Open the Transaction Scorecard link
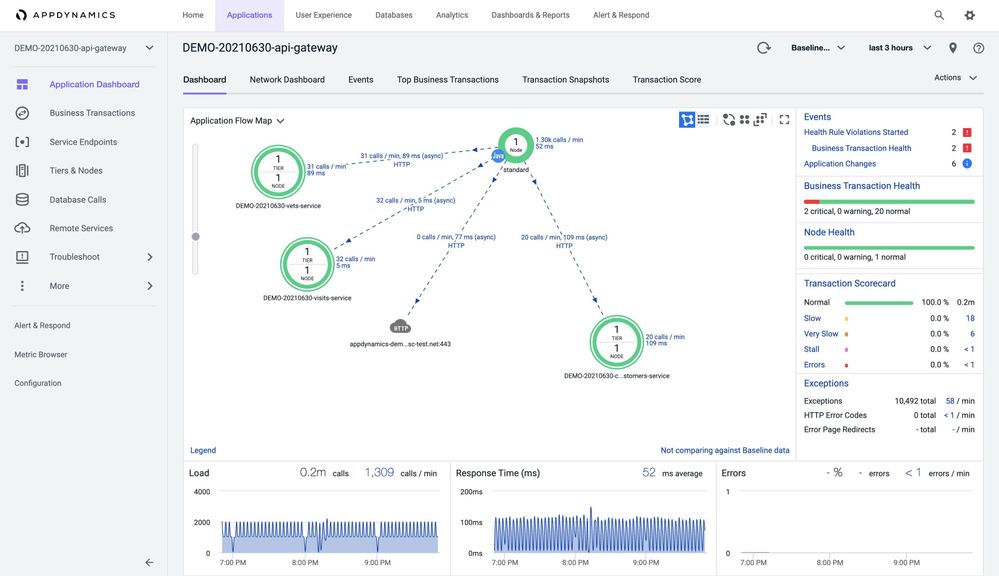Screen dimensions: 999x576 click(849, 284)
